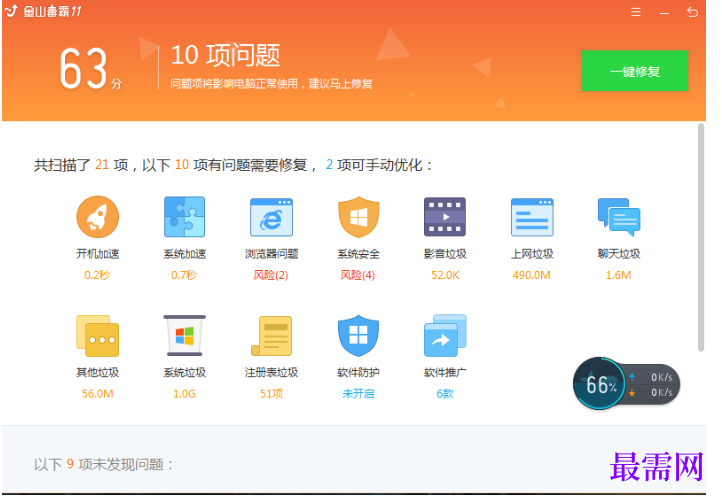This screenshot has height=498, width=722.
Task: Click the back arrow in title bar
Action: [x=692, y=12]
